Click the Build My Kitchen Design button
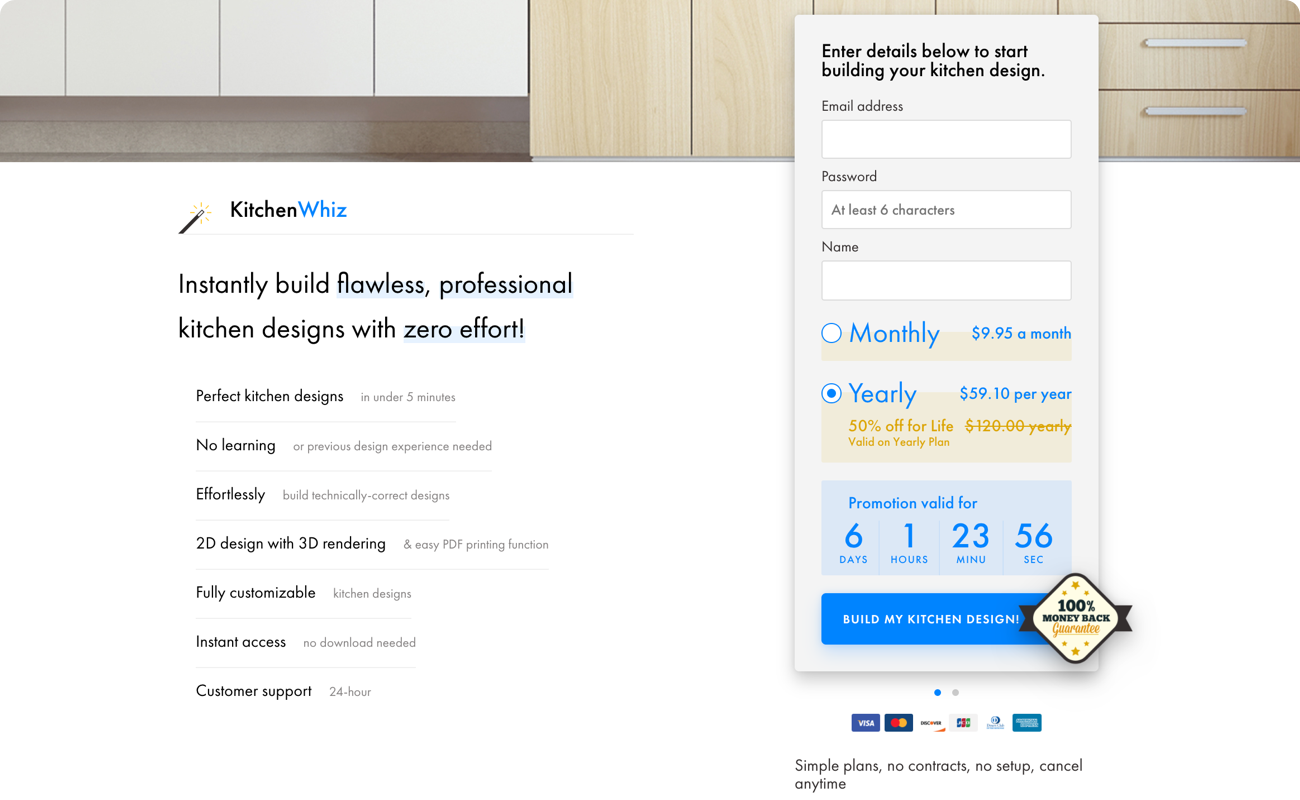Image resolution: width=1300 pixels, height=800 pixels. [x=925, y=619]
